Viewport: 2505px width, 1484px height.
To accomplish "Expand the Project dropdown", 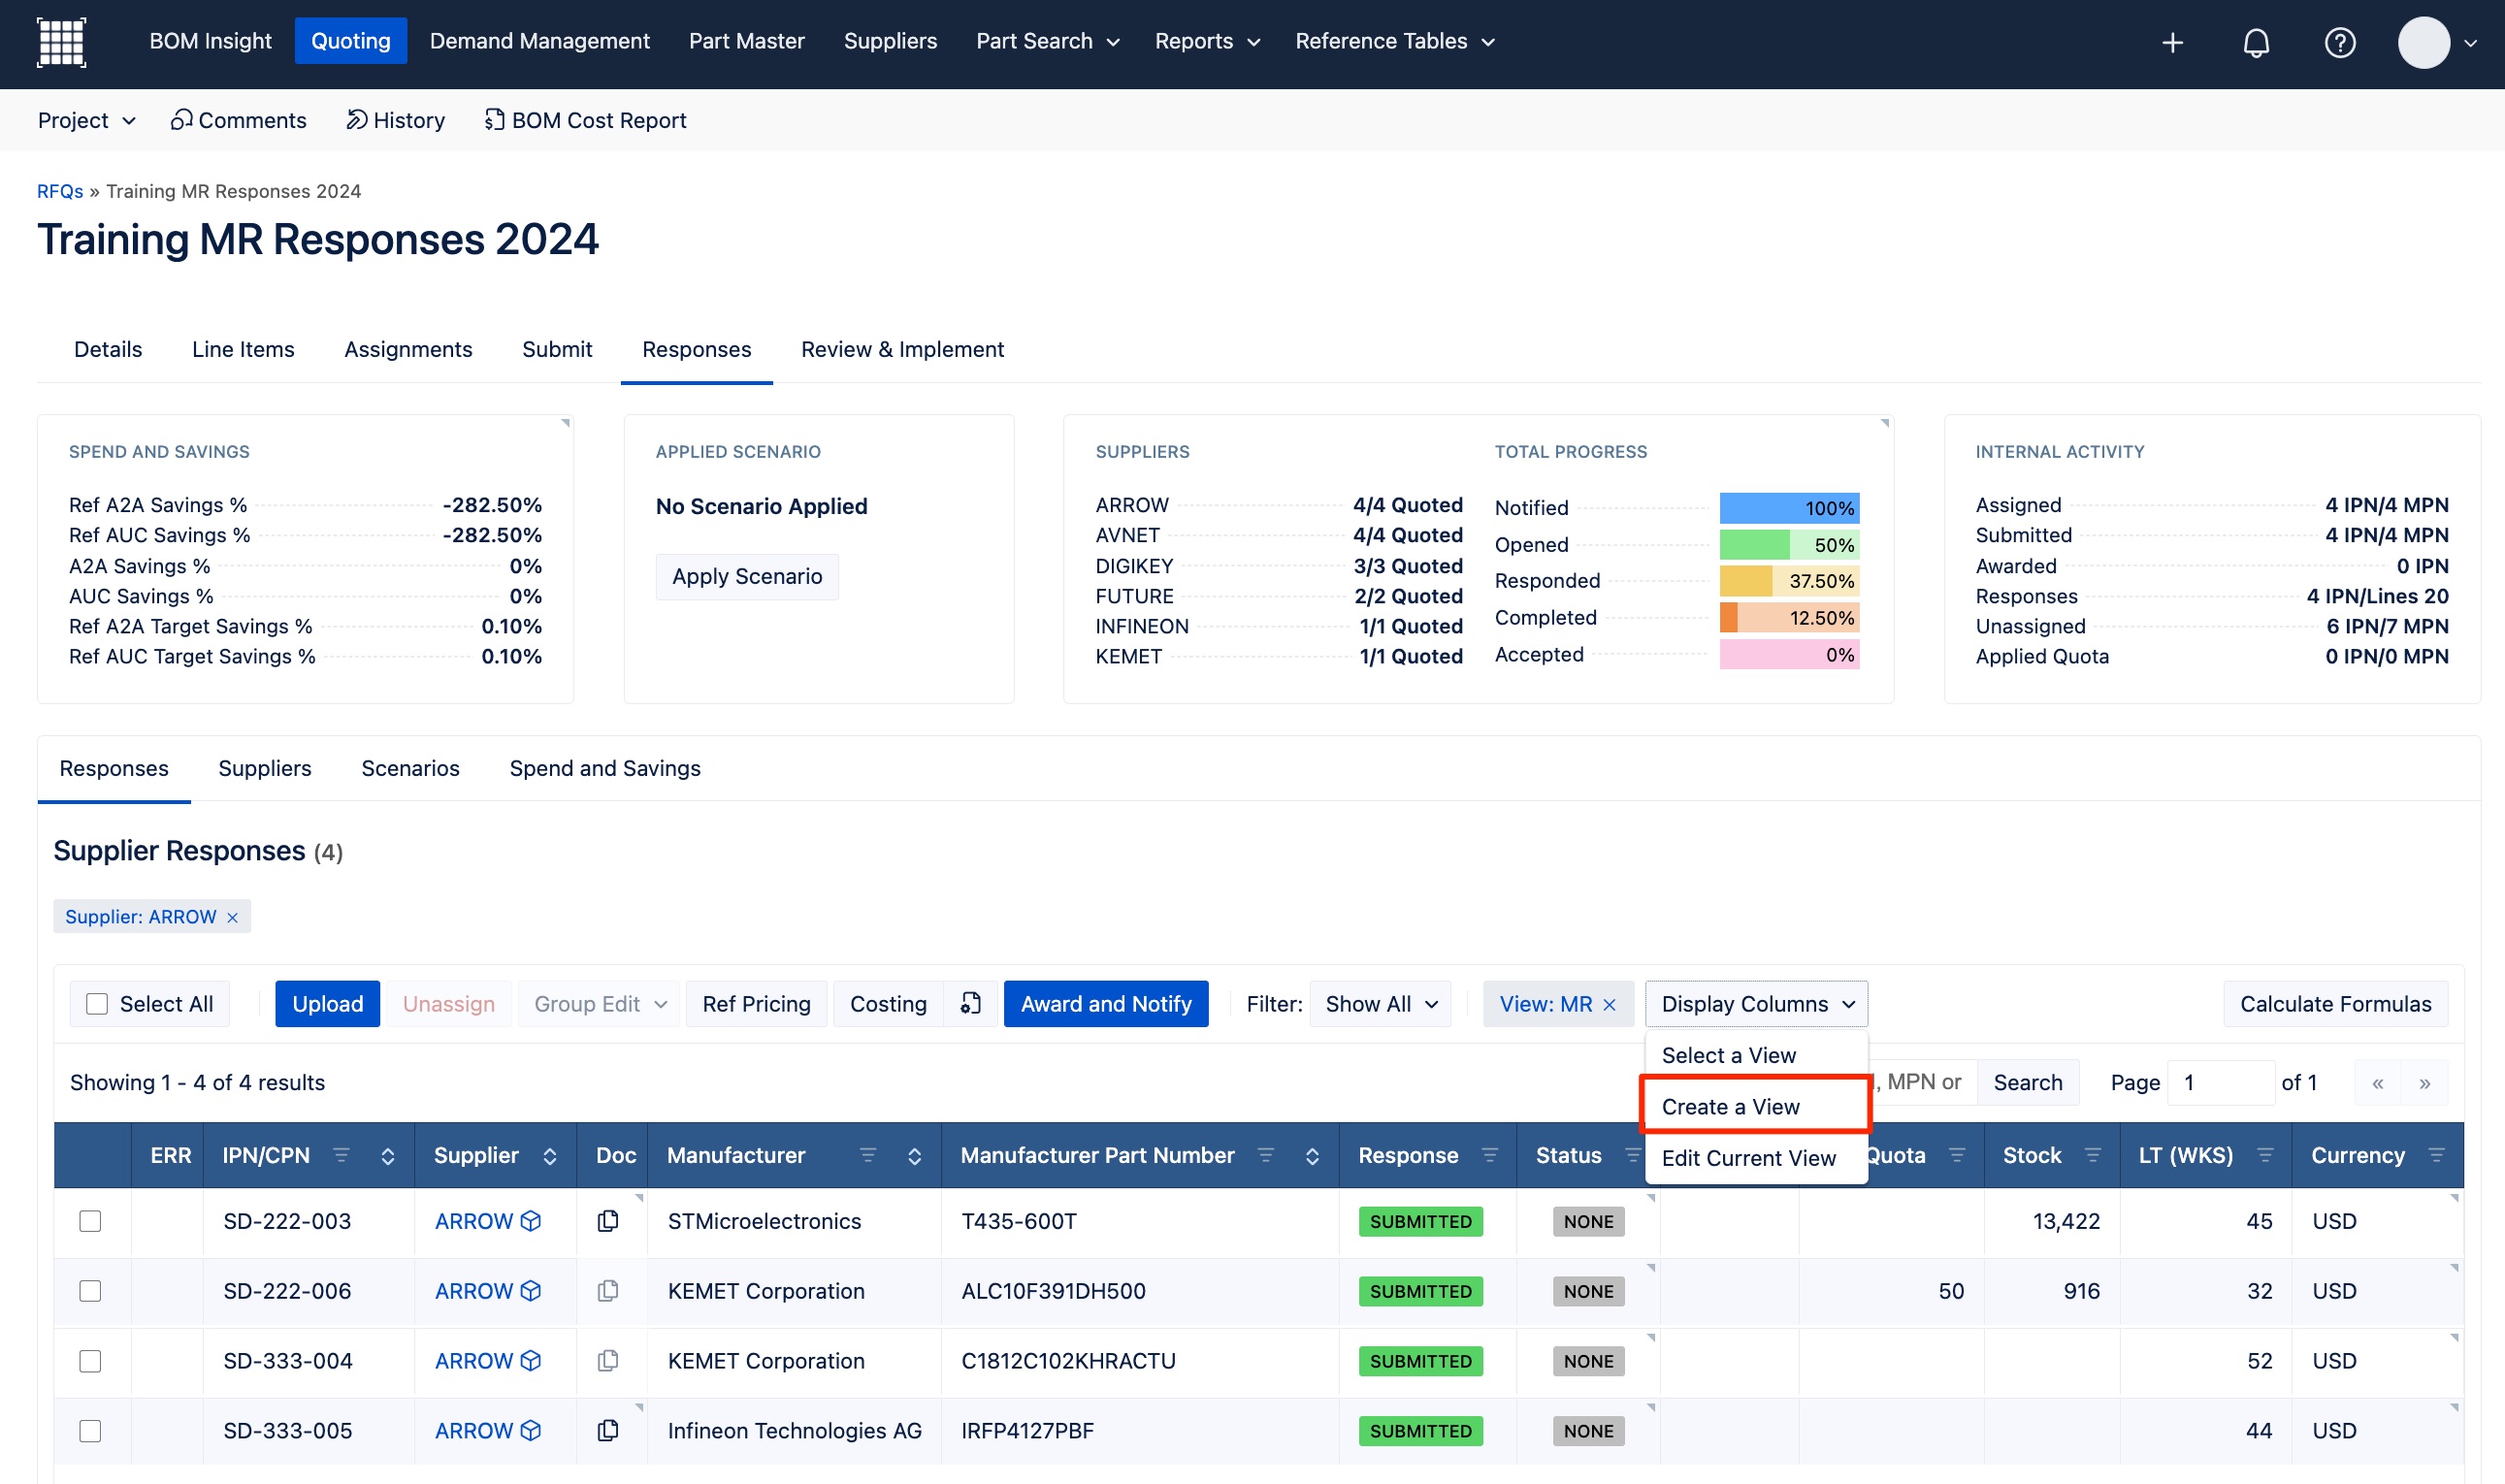I will point(86,120).
